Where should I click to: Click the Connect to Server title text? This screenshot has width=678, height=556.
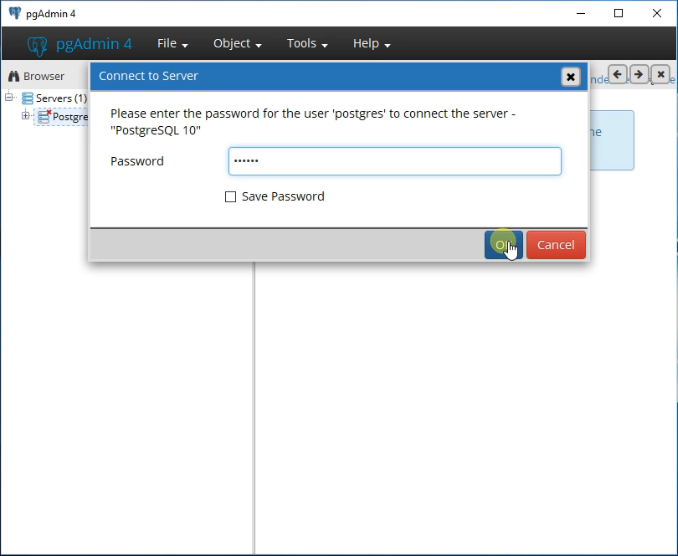point(148,76)
